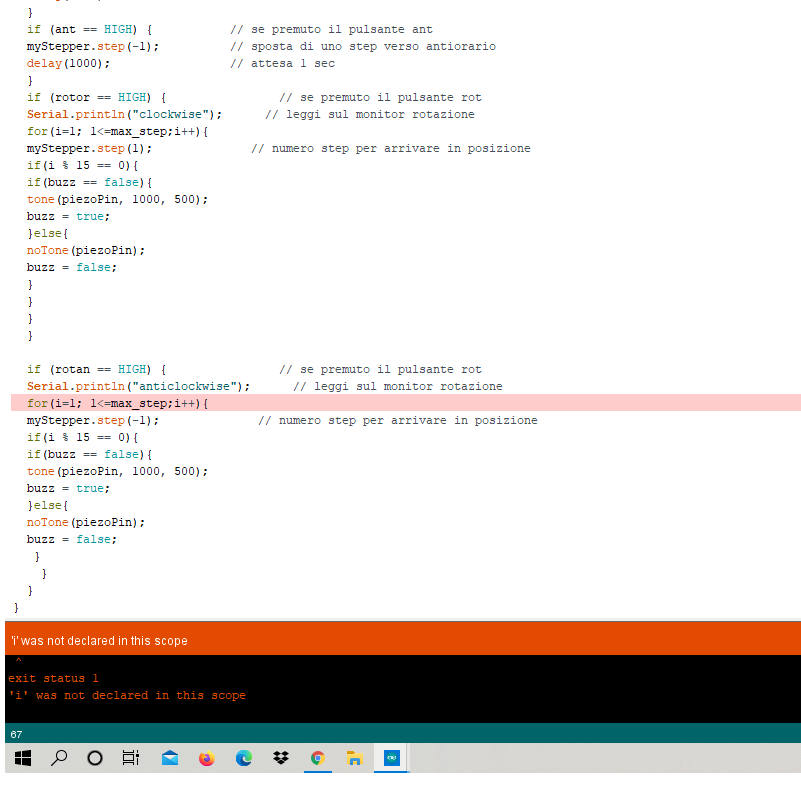Open Firefox from the taskbar
Image resolution: width=801 pixels, height=788 pixels.
click(x=207, y=758)
